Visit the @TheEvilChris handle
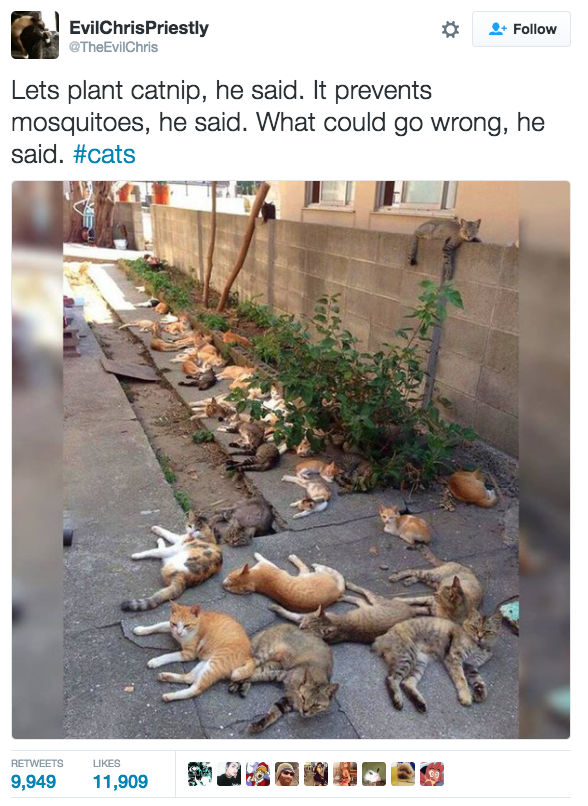 pos(113,47)
